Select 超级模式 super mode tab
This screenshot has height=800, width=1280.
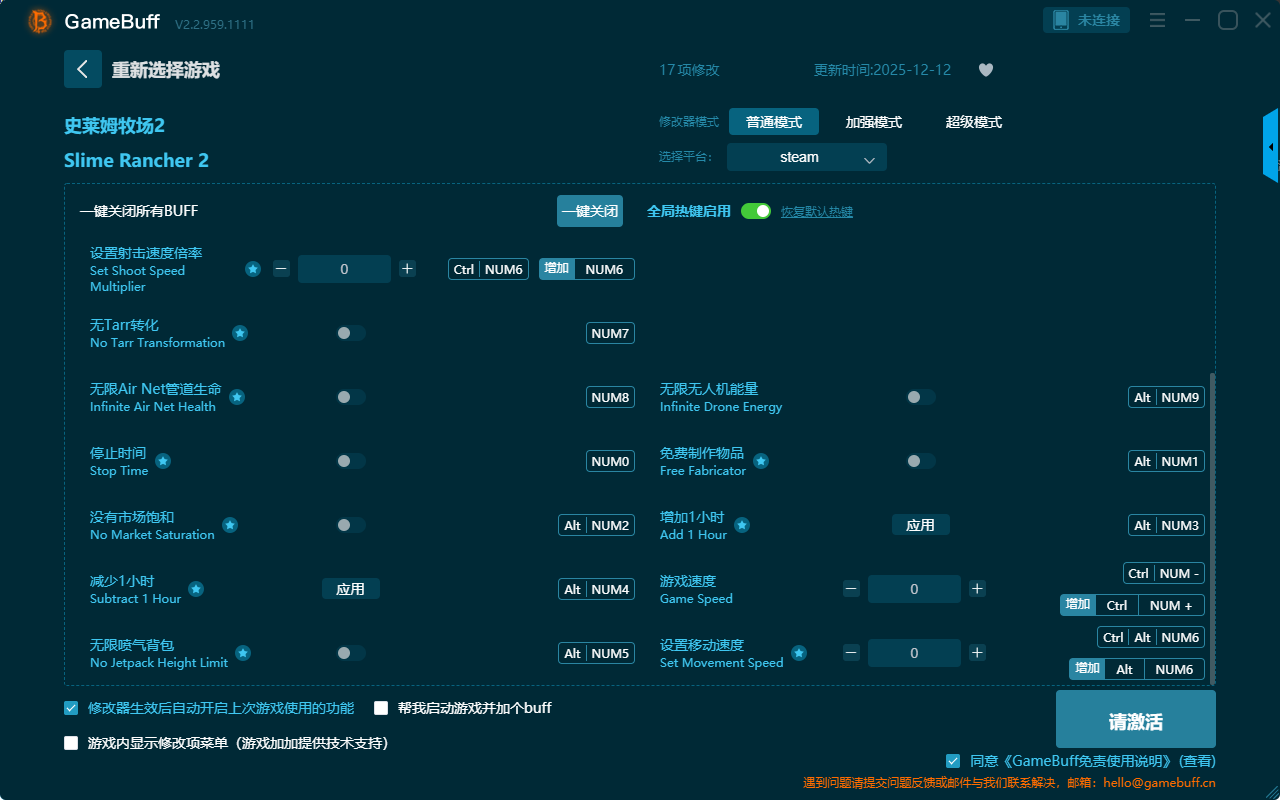pos(973,122)
